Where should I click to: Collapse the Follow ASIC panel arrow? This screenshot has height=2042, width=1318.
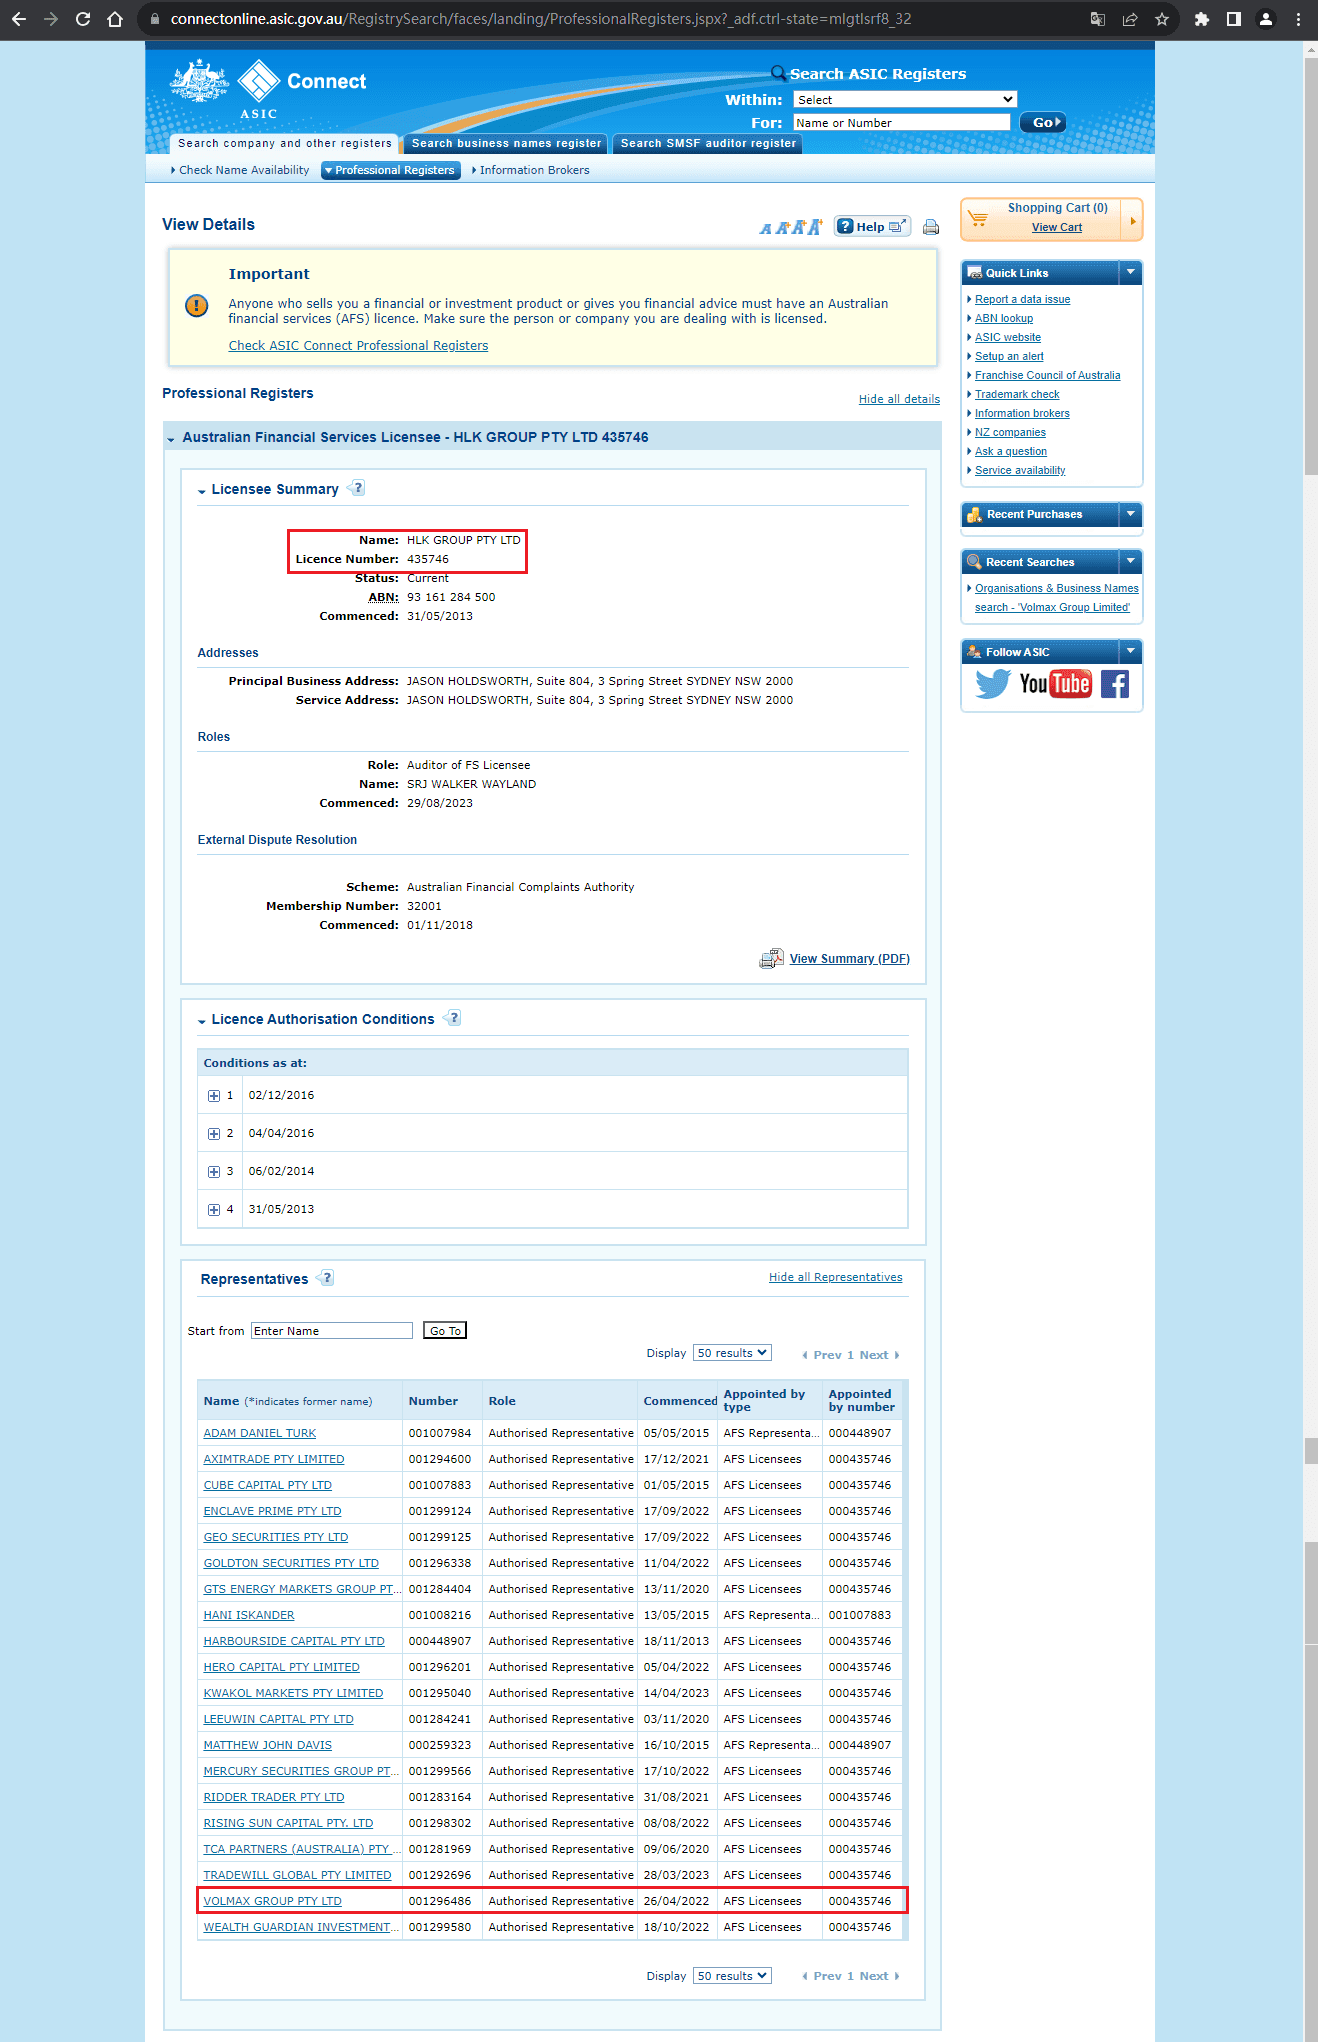[1131, 651]
